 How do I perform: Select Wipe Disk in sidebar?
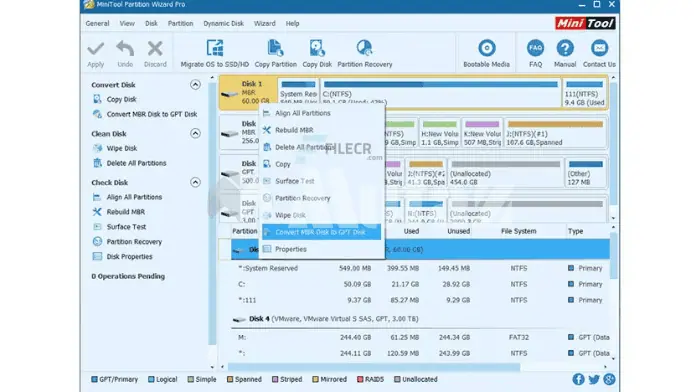[115, 148]
